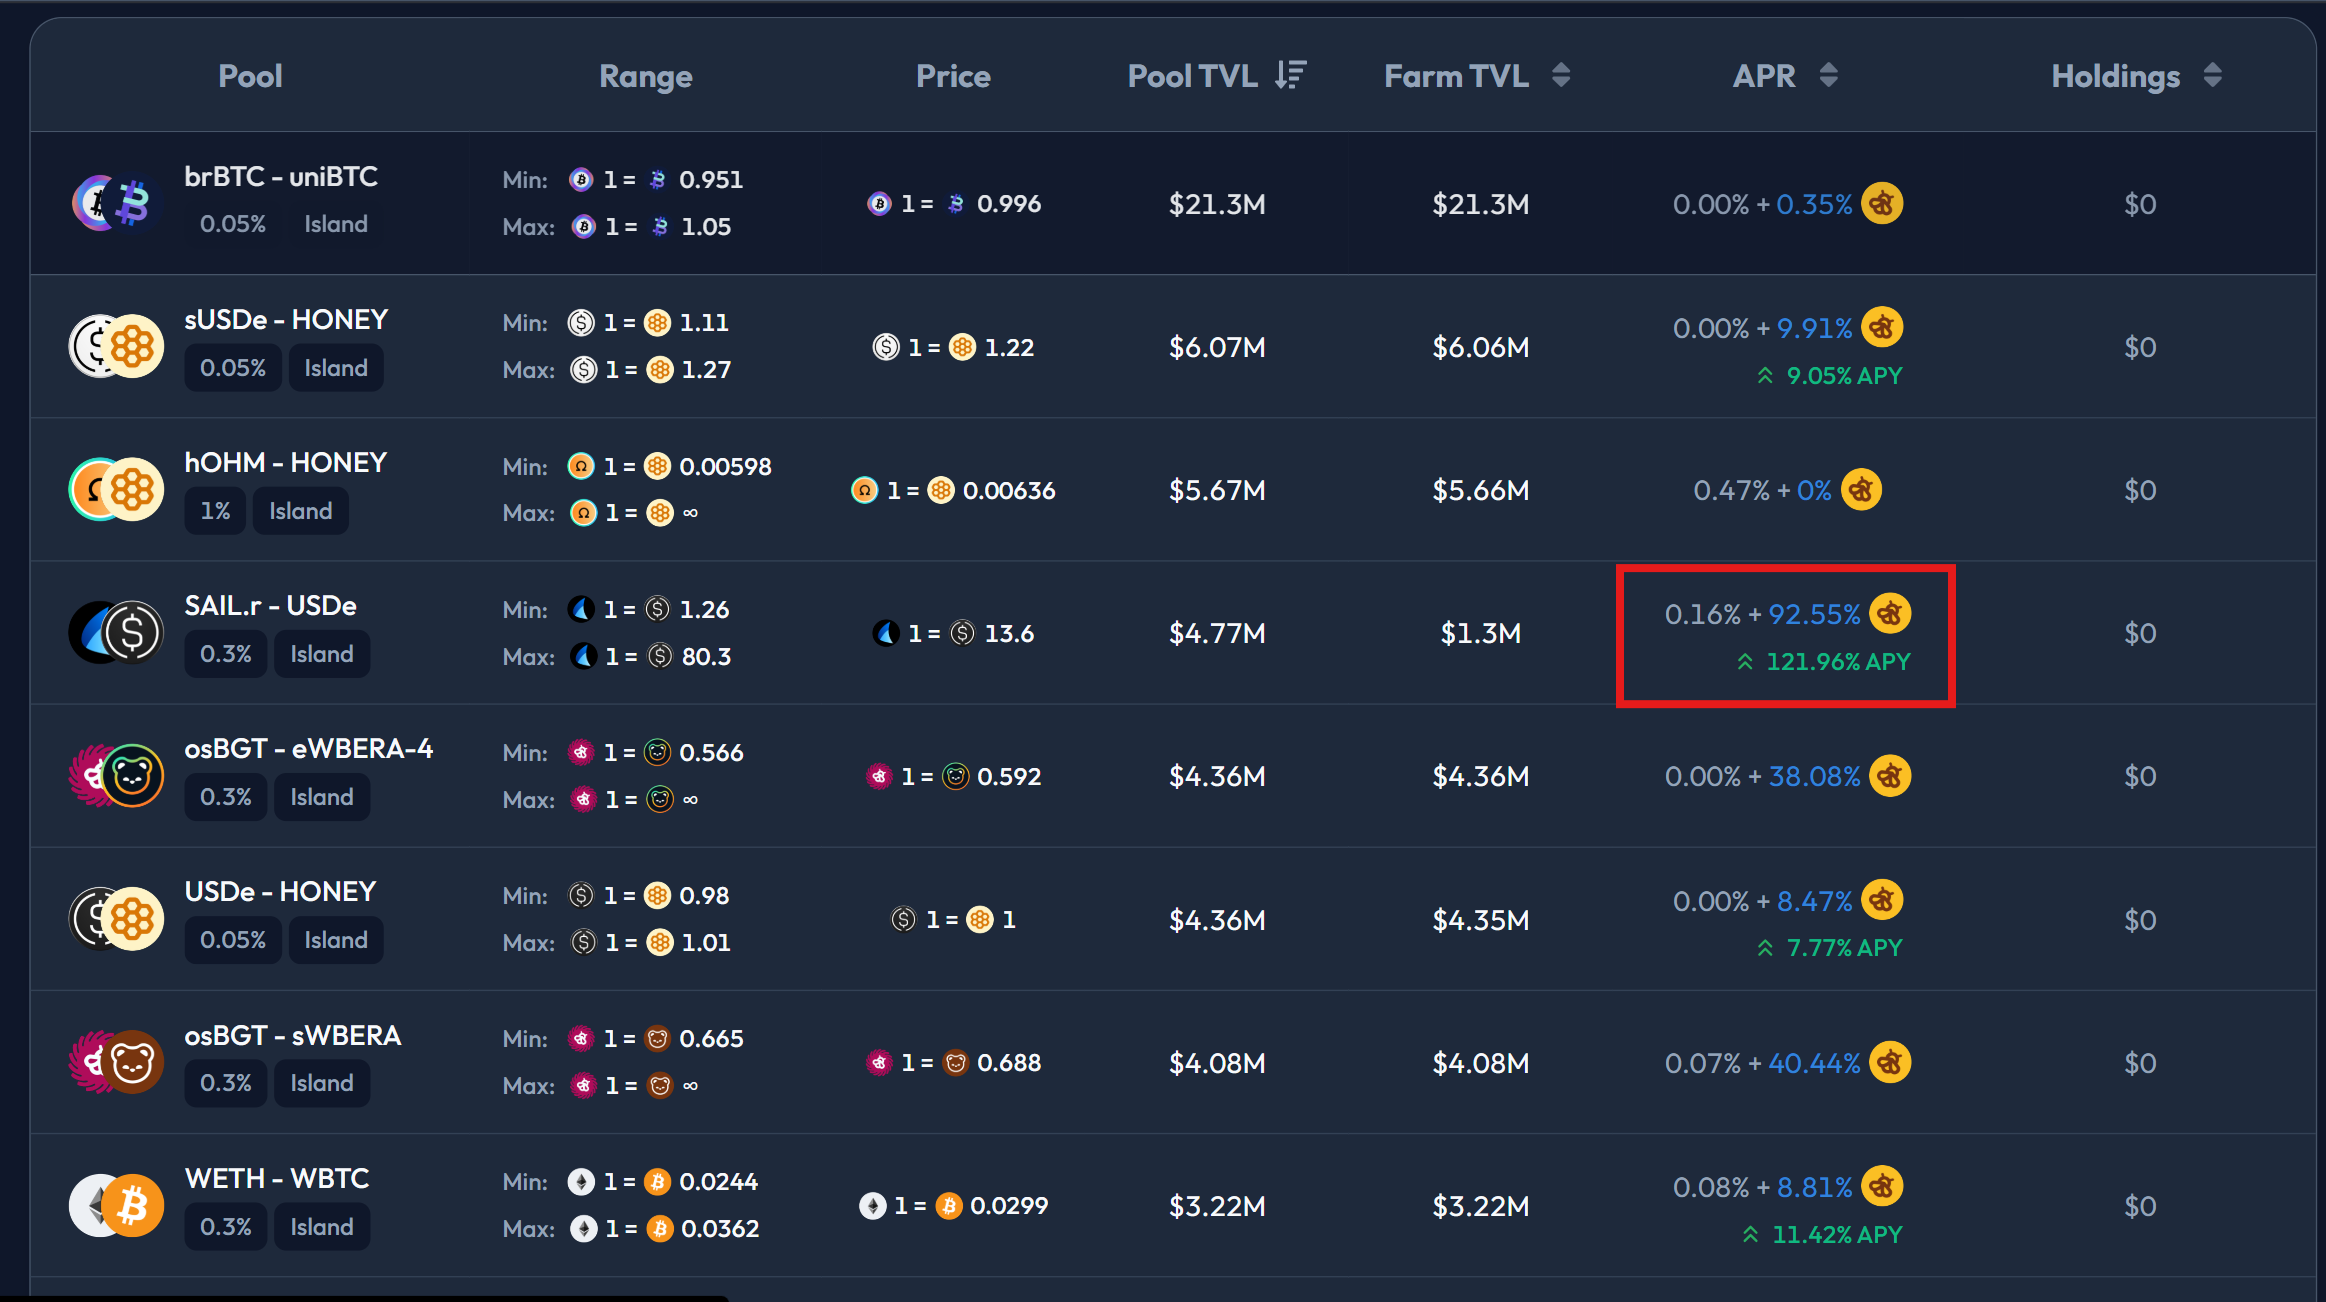Click 11.42% APY in WETH - WBTC row
The height and width of the screenshot is (1302, 2326).
(1836, 1235)
